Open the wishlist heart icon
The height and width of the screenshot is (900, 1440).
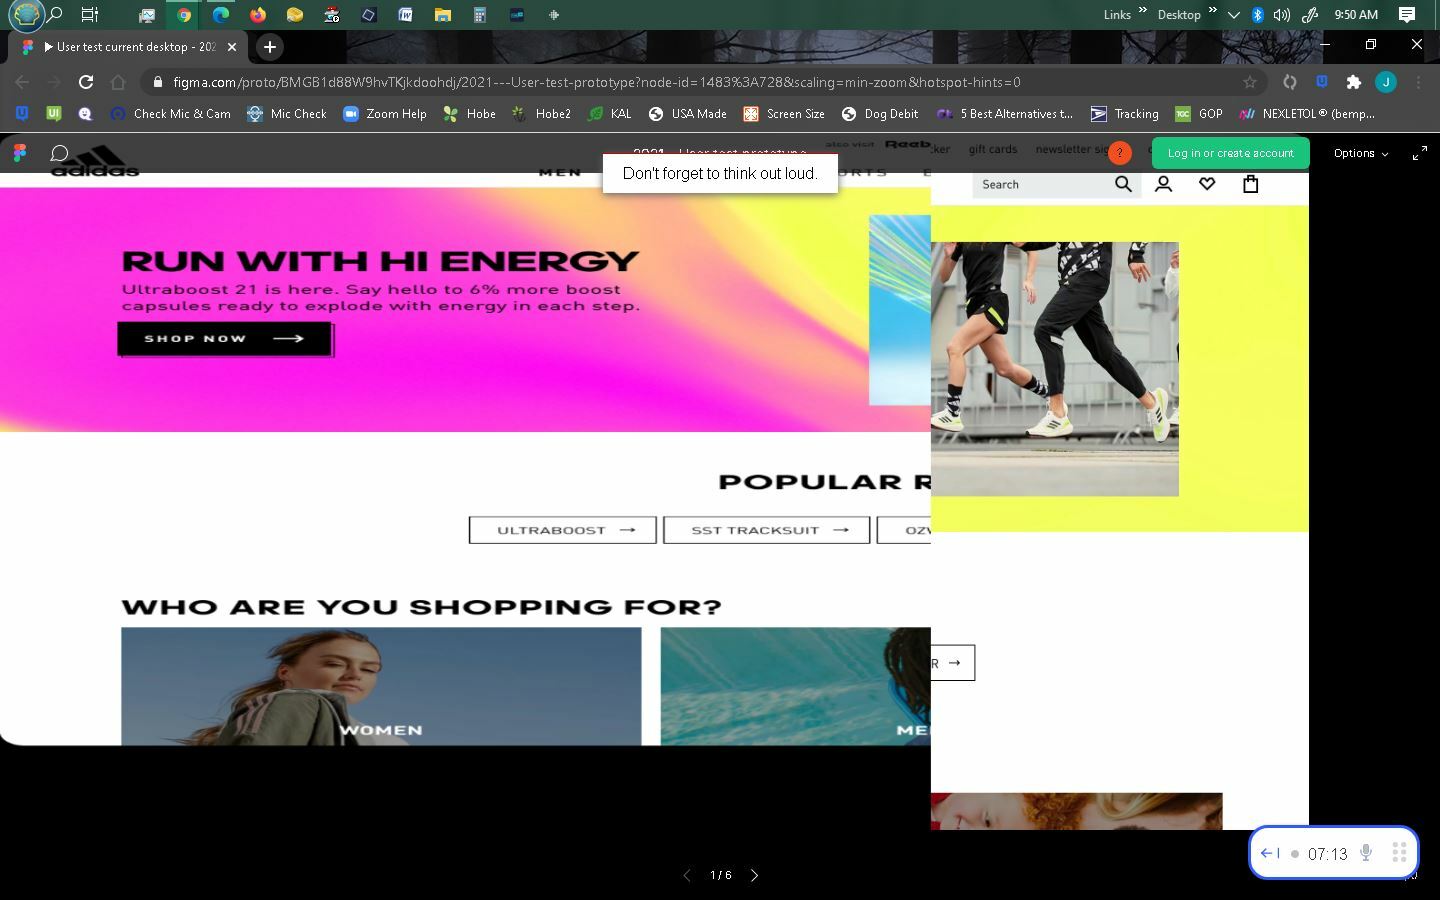(1207, 184)
